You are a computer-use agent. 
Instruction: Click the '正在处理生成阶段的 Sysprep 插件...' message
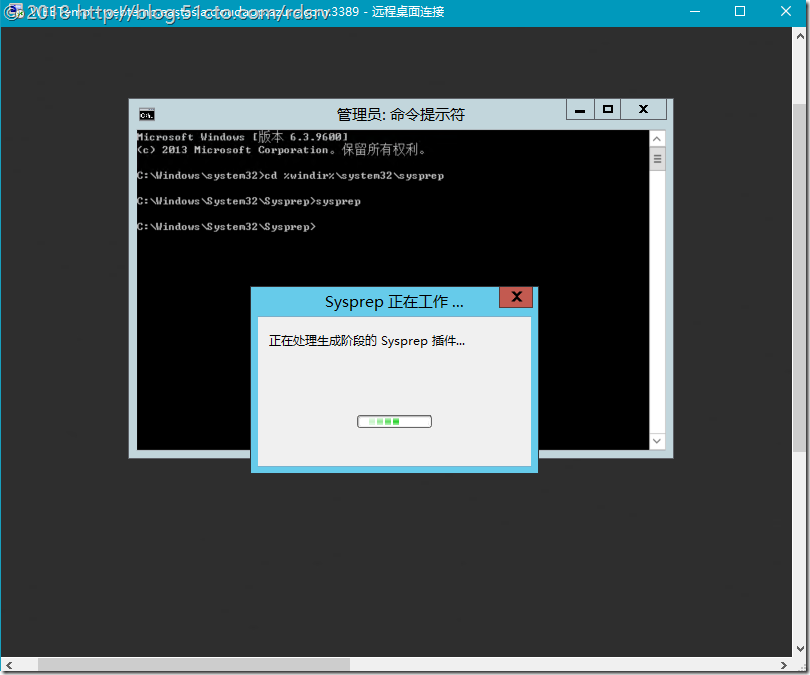pyautogui.click(x=367, y=341)
